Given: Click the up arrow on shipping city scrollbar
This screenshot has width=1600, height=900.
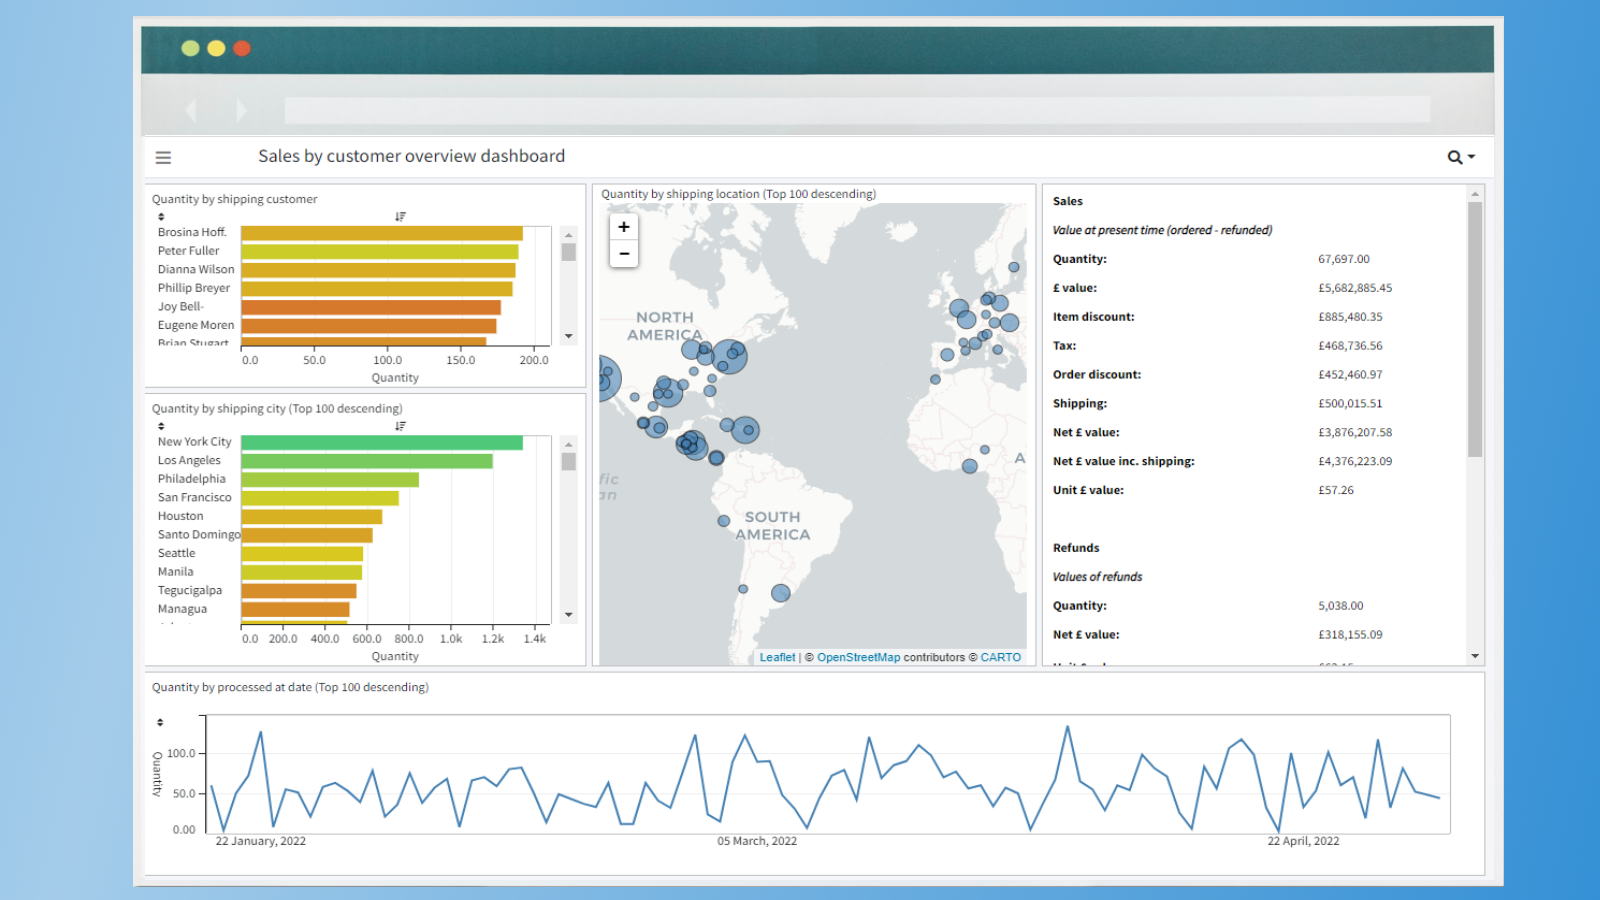Looking at the screenshot, I should (569, 442).
